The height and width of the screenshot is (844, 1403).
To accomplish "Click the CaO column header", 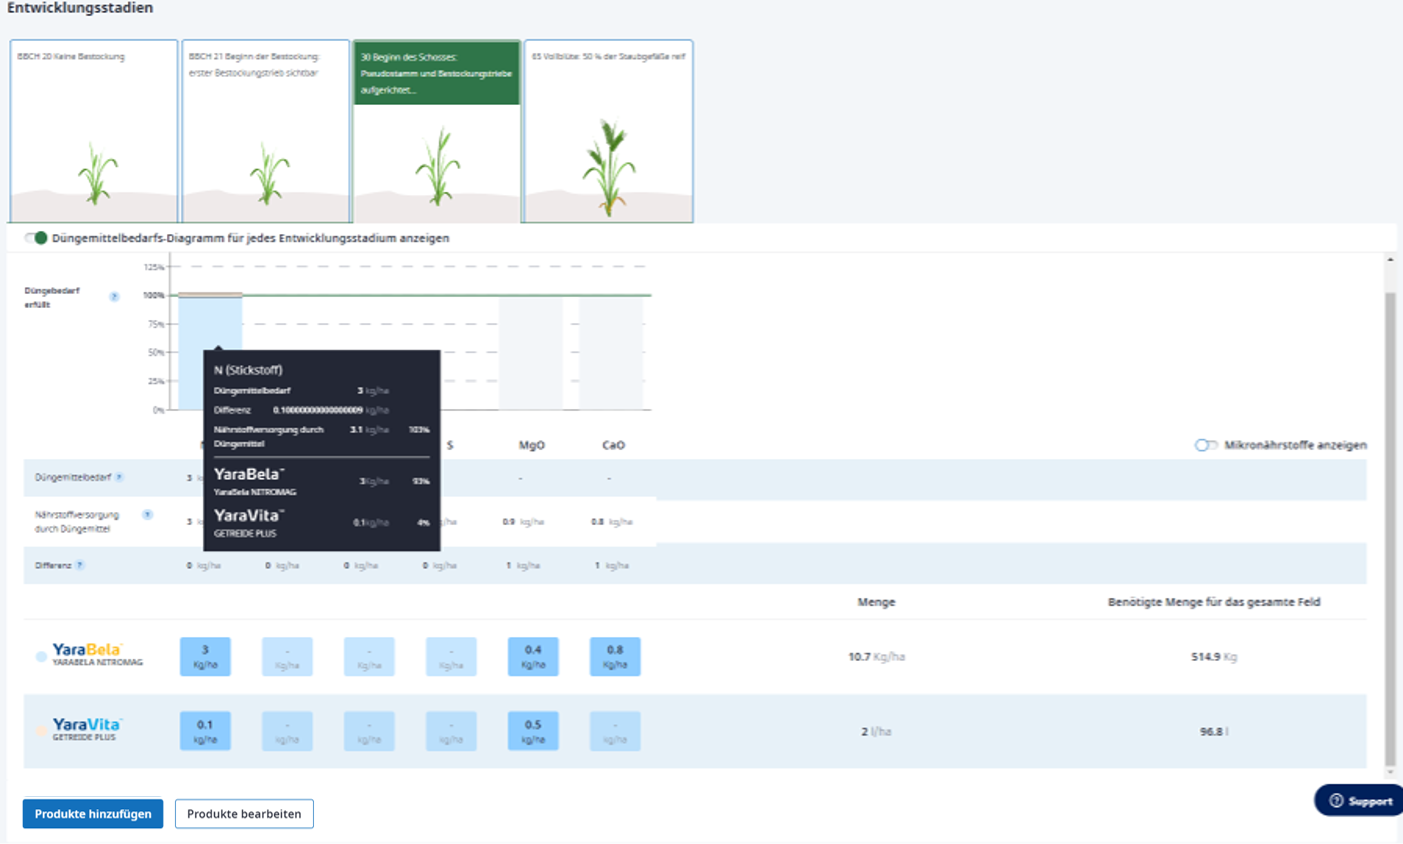I will point(614,445).
